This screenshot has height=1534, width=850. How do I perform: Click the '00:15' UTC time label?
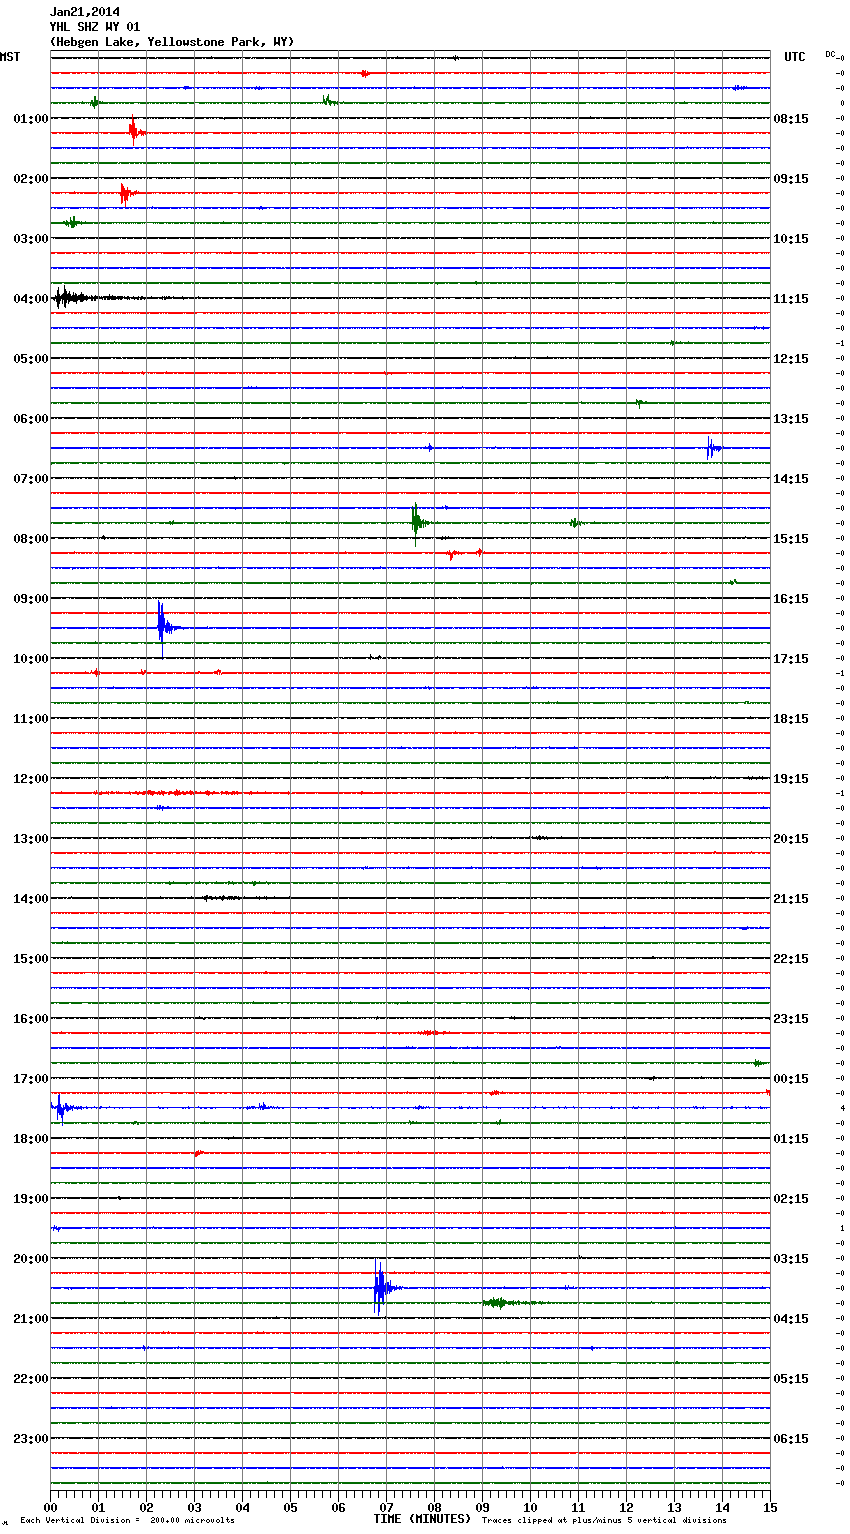(791, 1079)
